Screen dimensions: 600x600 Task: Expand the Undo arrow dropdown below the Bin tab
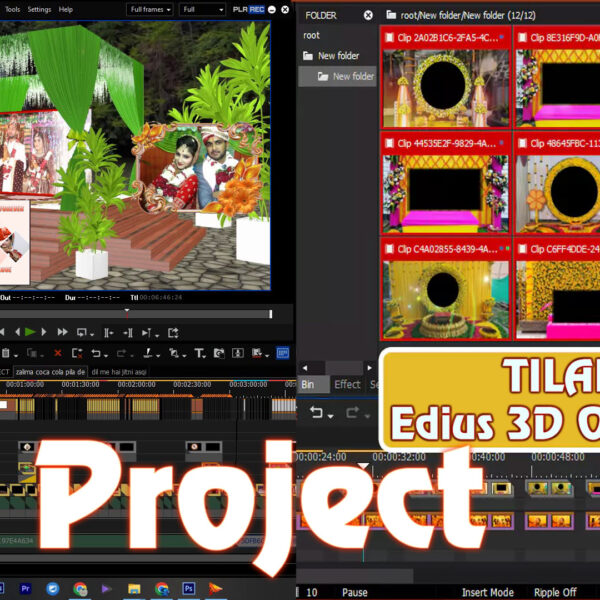[x=330, y=416]
